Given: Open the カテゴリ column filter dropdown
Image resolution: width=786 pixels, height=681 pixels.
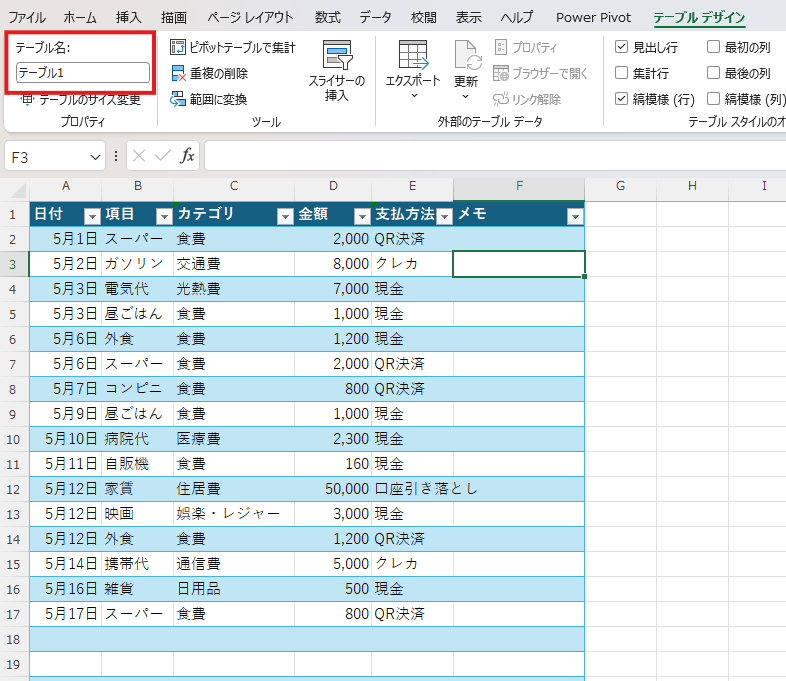Looking at the screenshot, I should tap(285, 216).
